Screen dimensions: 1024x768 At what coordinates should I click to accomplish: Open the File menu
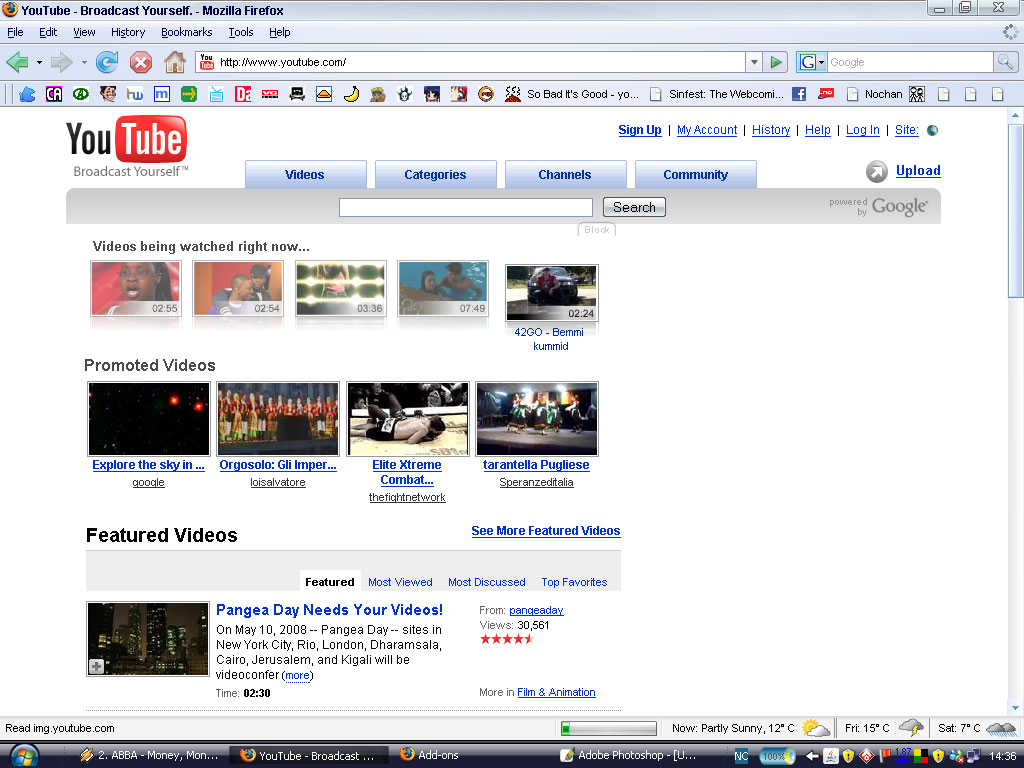pyautogui.click(x=15, y=32)
